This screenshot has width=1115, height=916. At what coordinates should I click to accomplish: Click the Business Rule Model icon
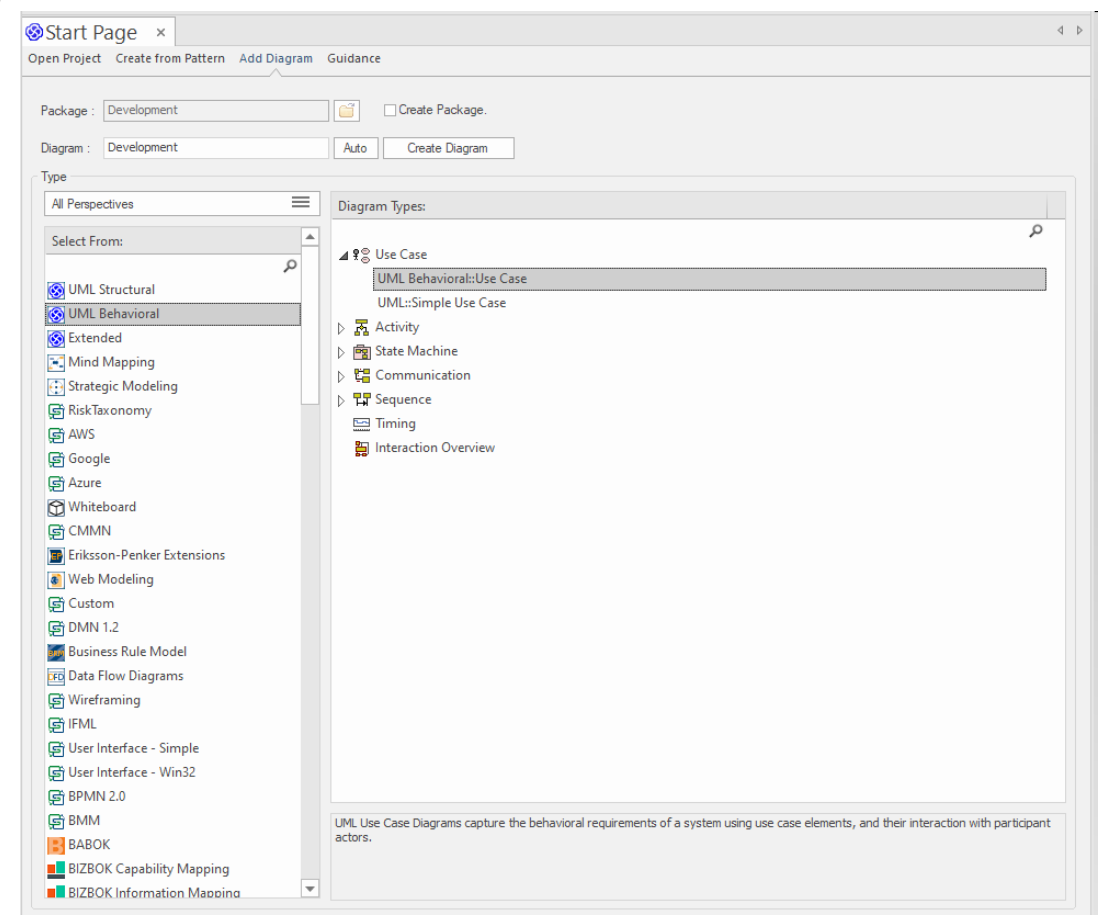coord(55,652)
